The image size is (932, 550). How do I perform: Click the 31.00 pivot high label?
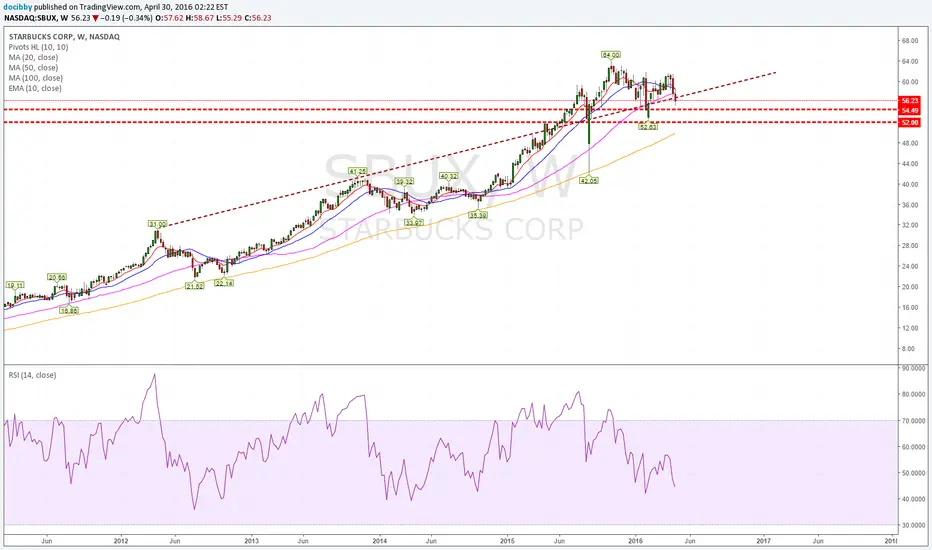click(x=158, y=224)
